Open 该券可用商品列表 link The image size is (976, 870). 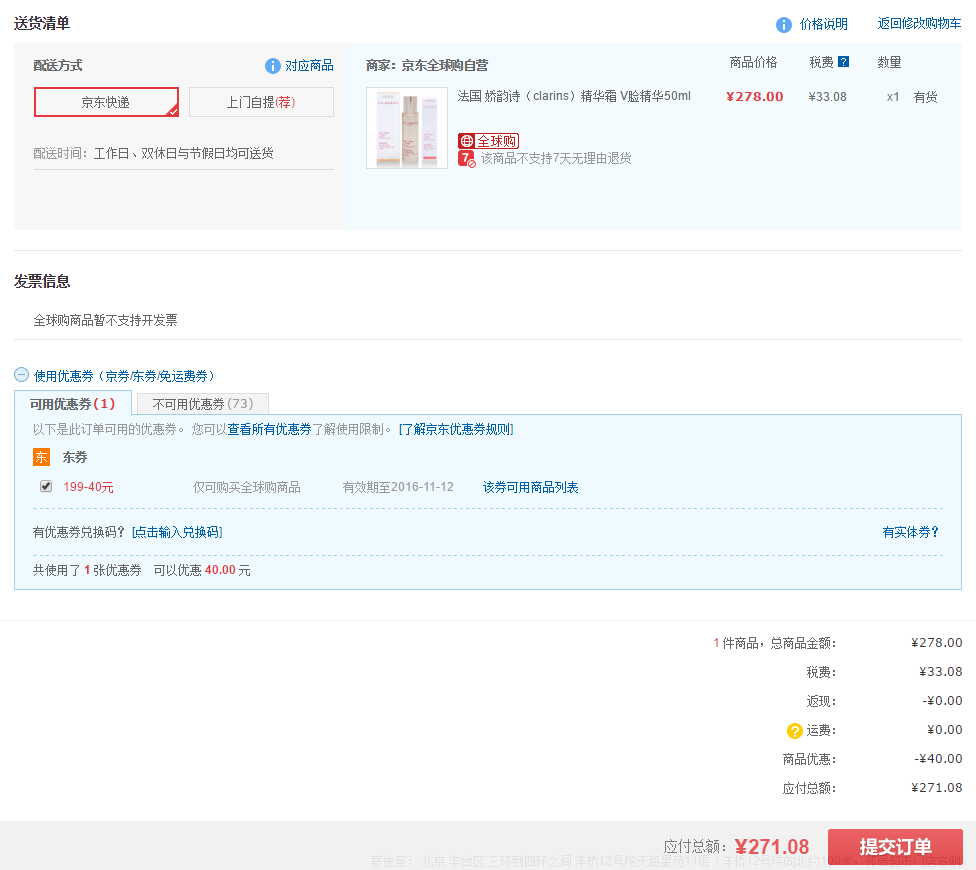[530, 487]
